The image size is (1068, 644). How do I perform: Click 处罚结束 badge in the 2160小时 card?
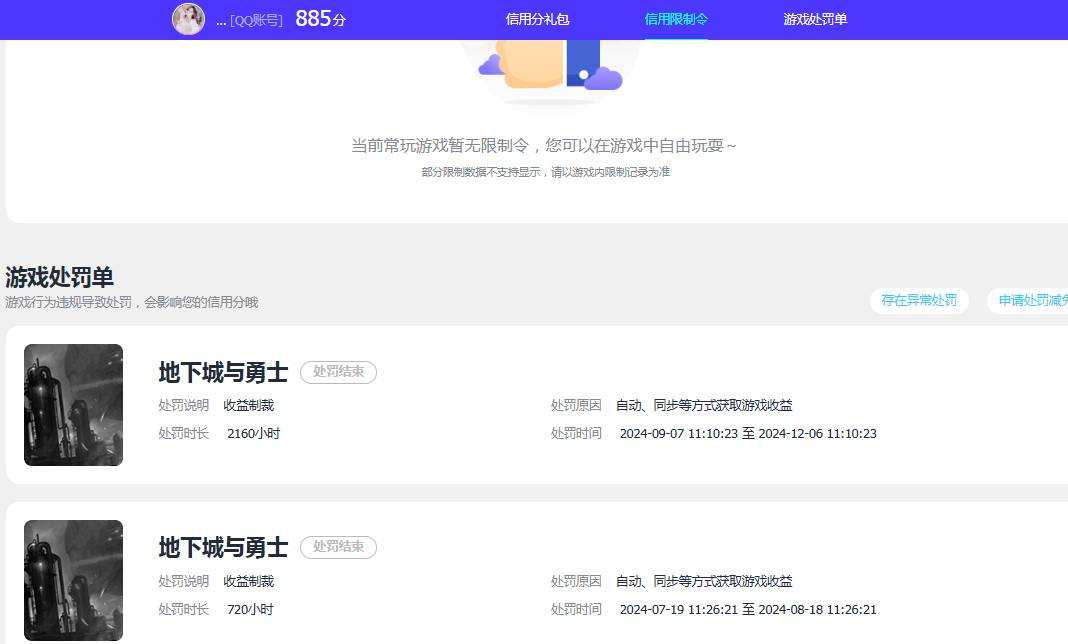339,372
